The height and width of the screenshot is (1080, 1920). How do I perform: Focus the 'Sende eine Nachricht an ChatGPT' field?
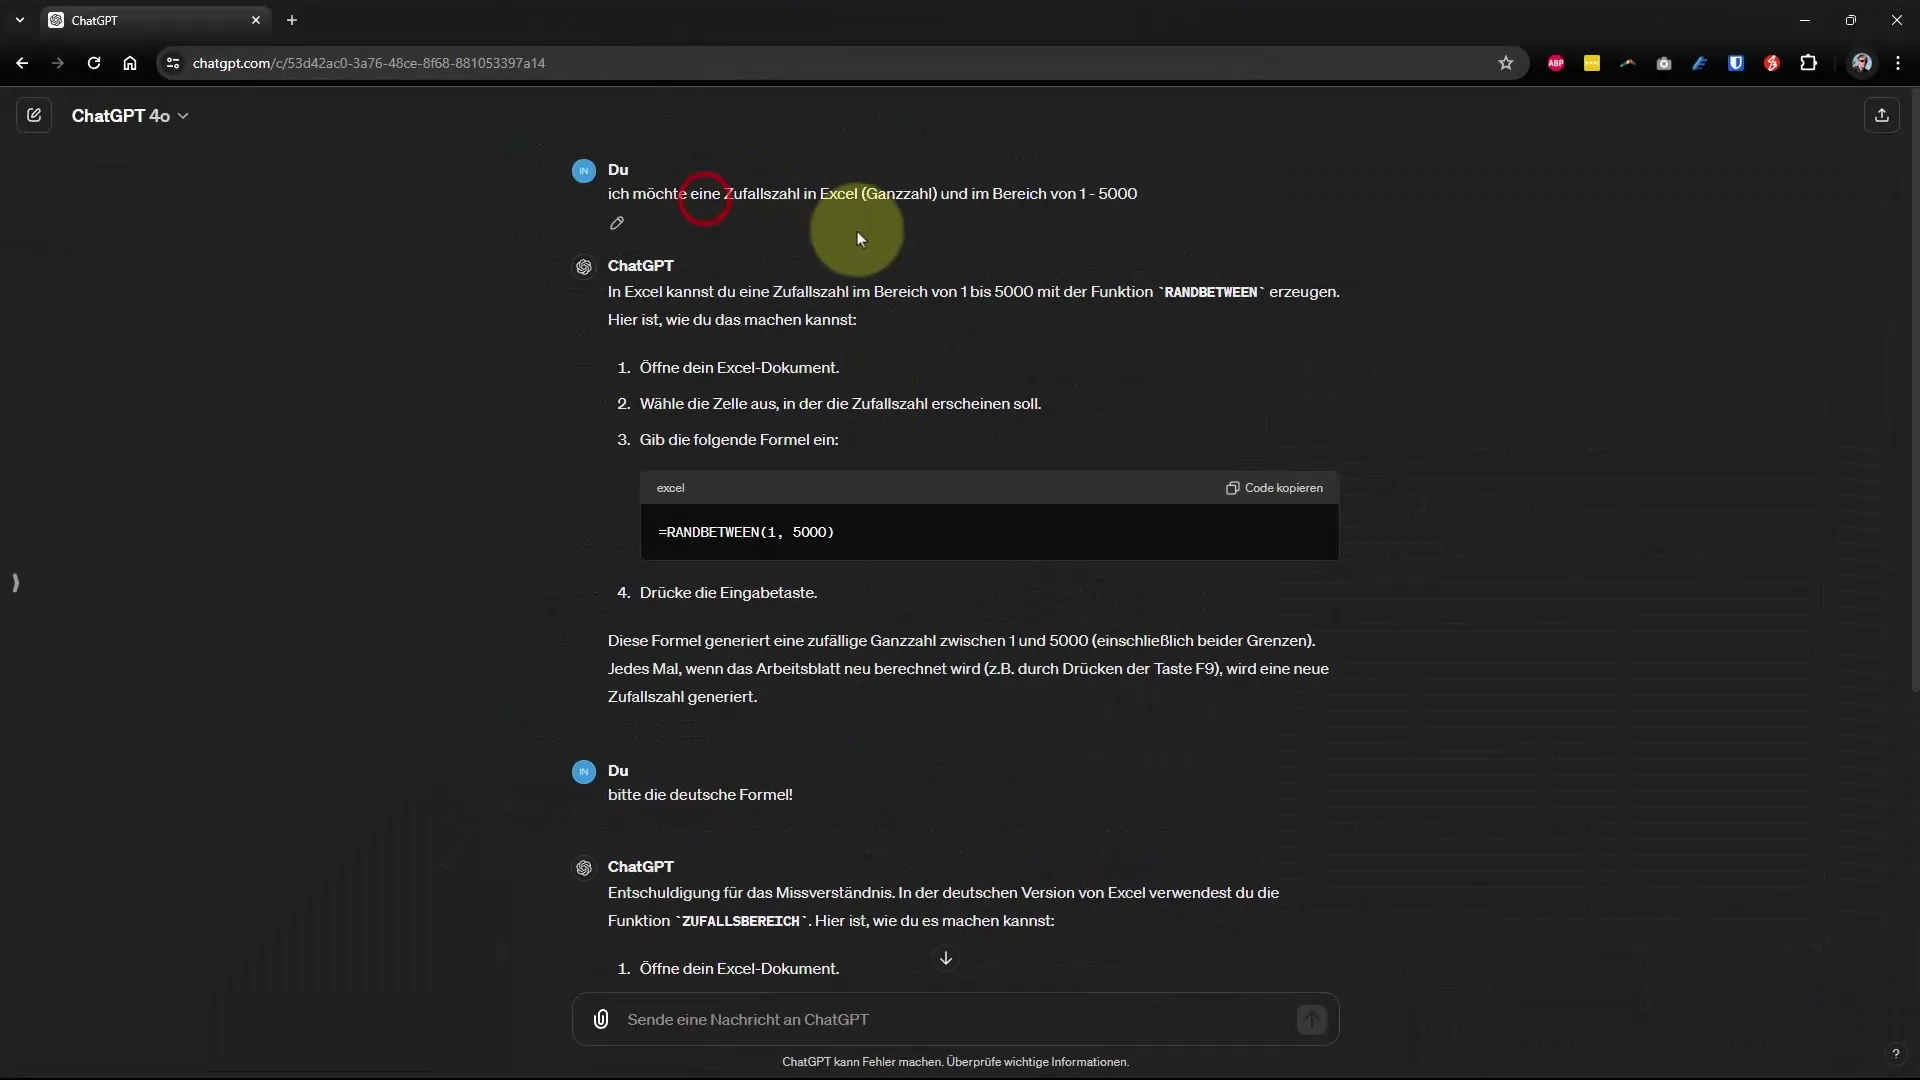955,1019
